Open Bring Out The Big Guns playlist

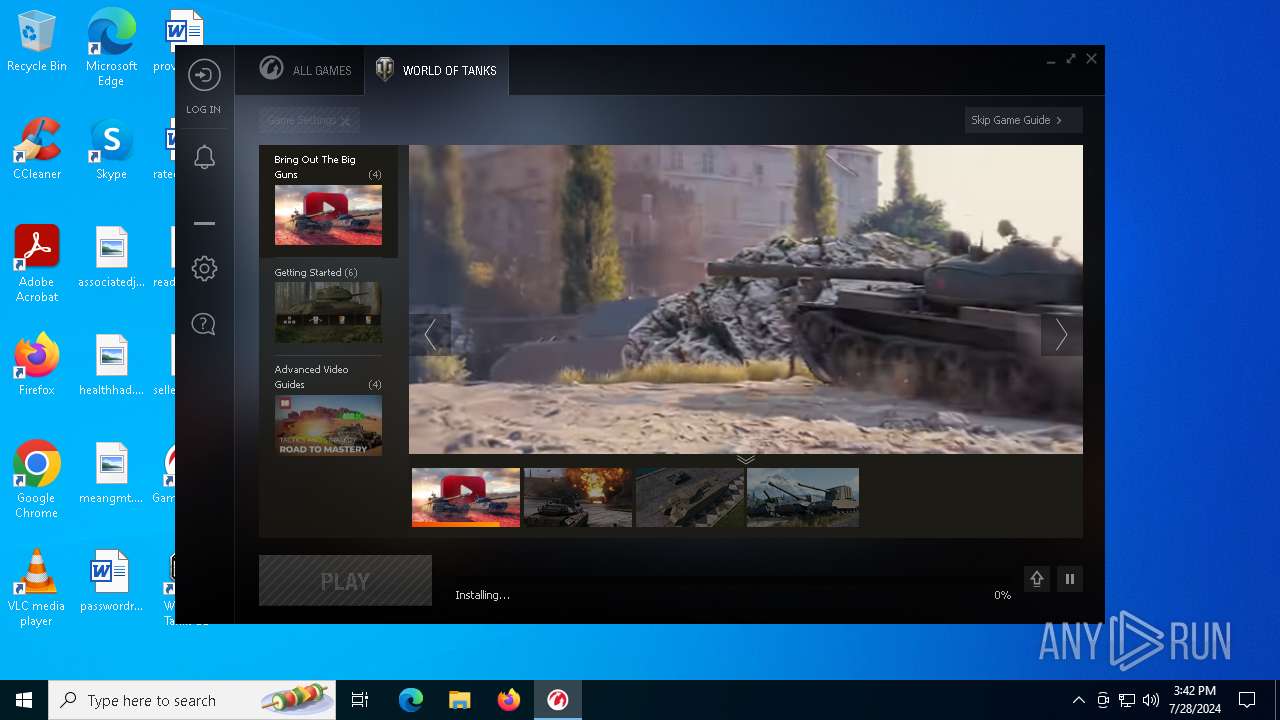coord(328,201)
